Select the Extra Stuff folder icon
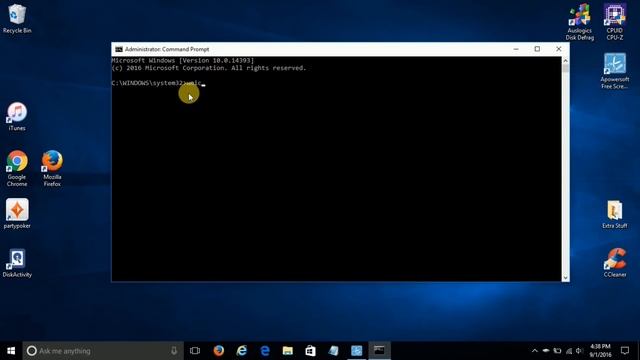Image resolution: width=640 pixels, height=360 pixels. point(615,214)
